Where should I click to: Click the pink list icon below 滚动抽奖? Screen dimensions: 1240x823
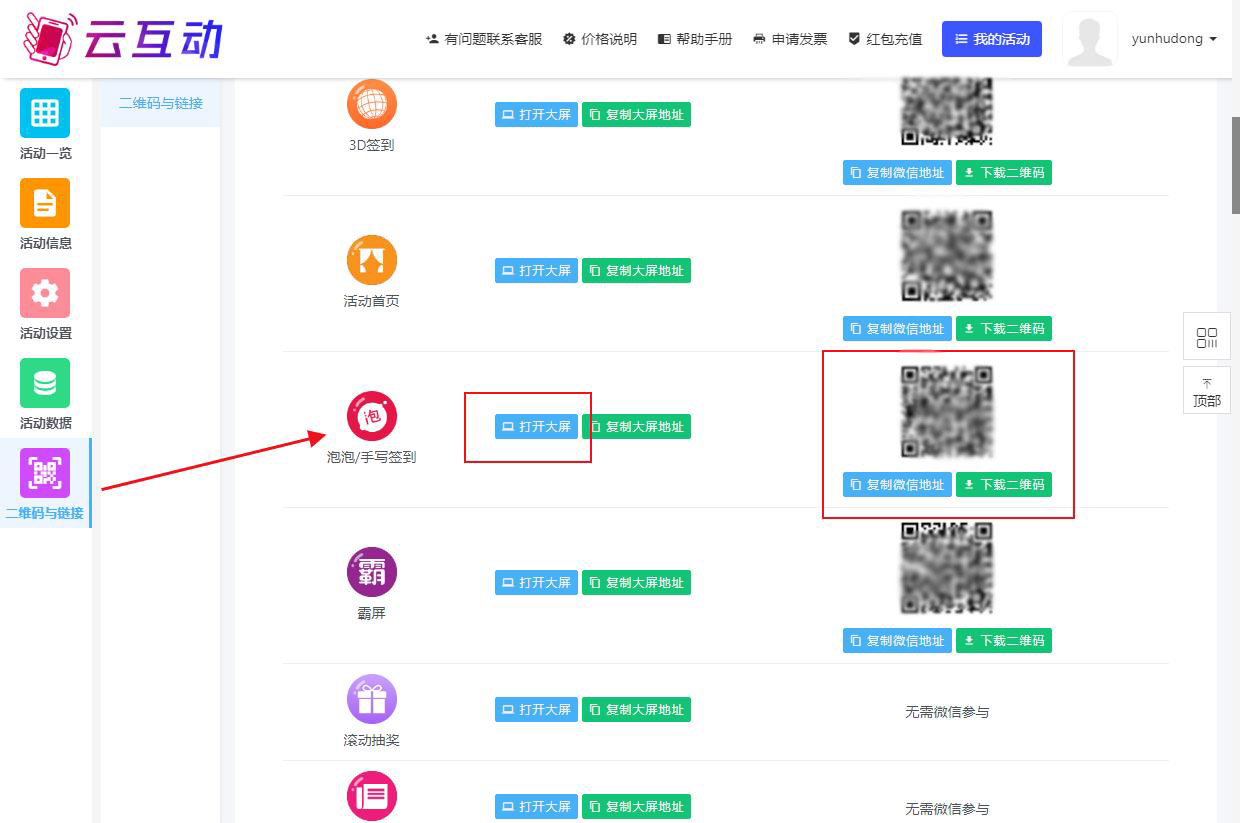(372, 796)
